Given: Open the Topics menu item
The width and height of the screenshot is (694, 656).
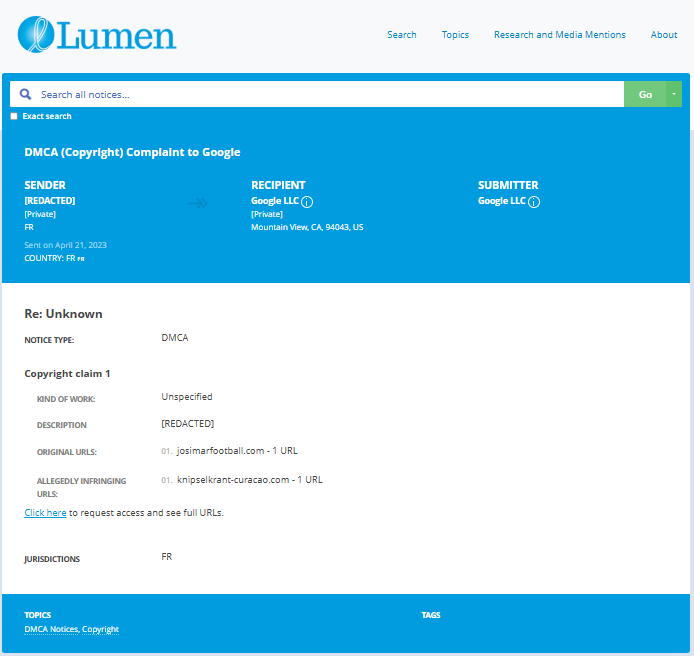Looking at the screenshot, I should coord(455,35).
